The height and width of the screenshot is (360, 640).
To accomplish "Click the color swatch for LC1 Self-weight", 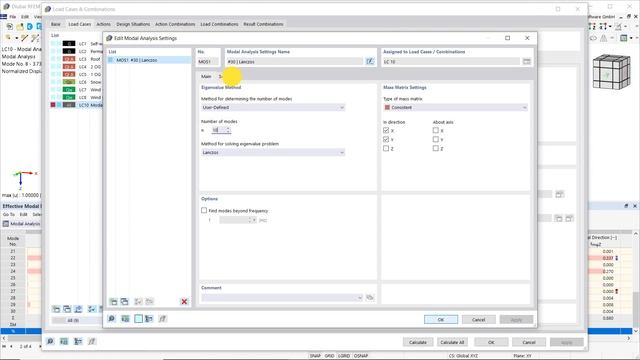I will pos(69,44).
